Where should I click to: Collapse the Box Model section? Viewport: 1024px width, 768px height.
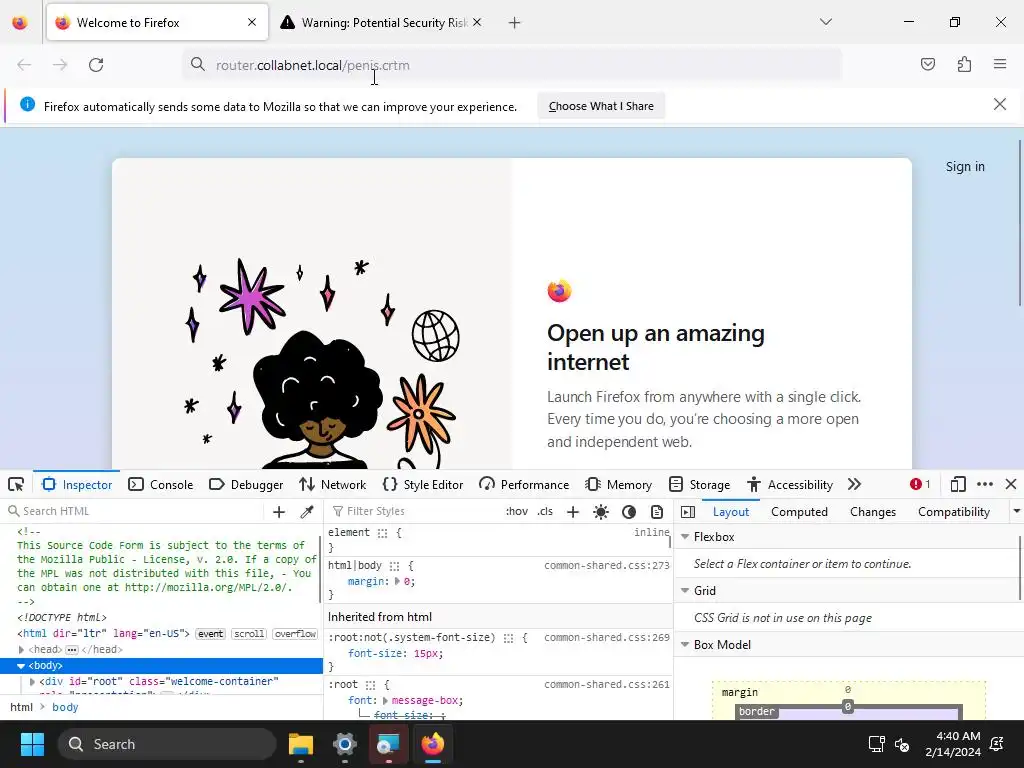pyautogui.click(x=685, y=645)
